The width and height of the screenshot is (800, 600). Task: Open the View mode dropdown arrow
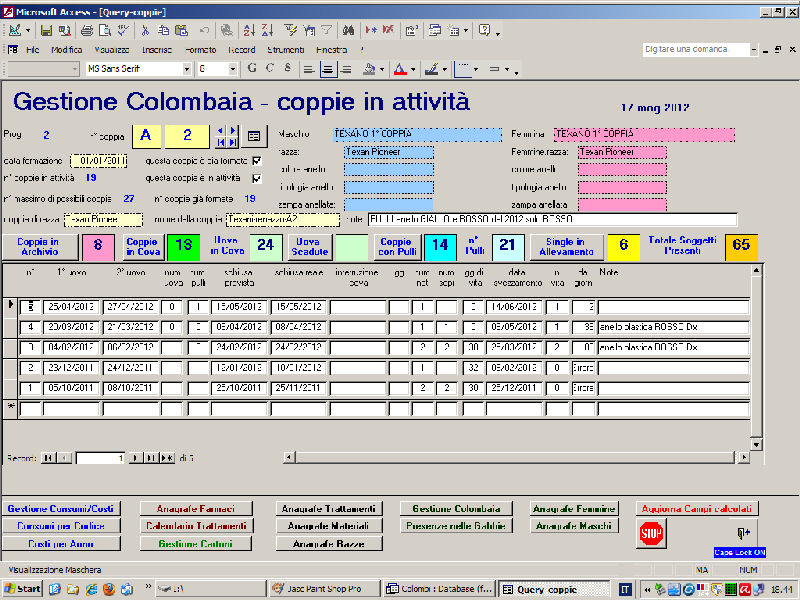[x=28, y=31]
